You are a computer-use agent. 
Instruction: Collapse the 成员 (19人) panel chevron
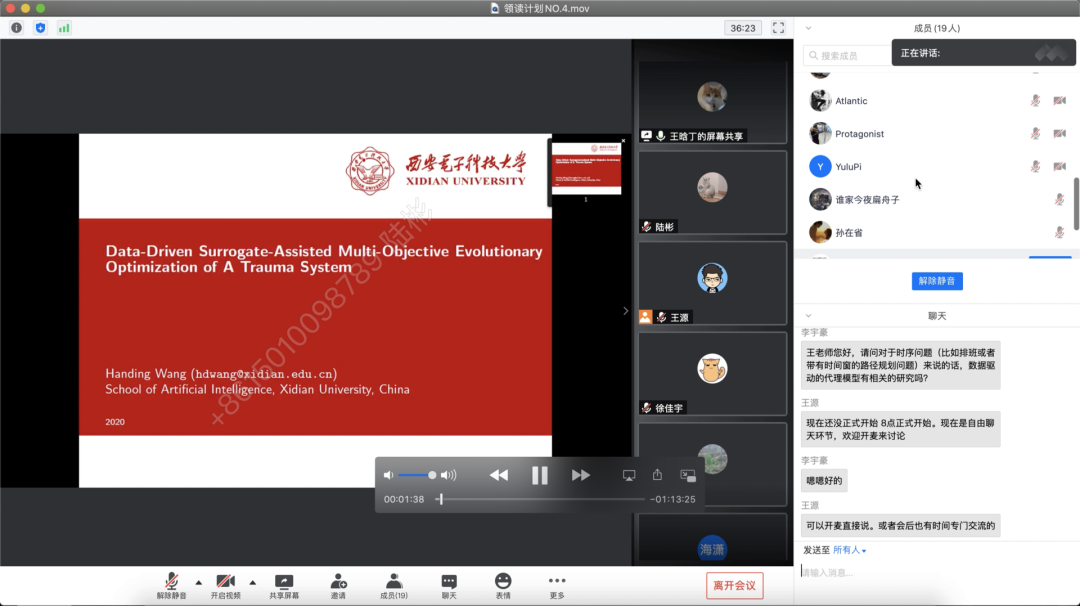pos(809,28)
